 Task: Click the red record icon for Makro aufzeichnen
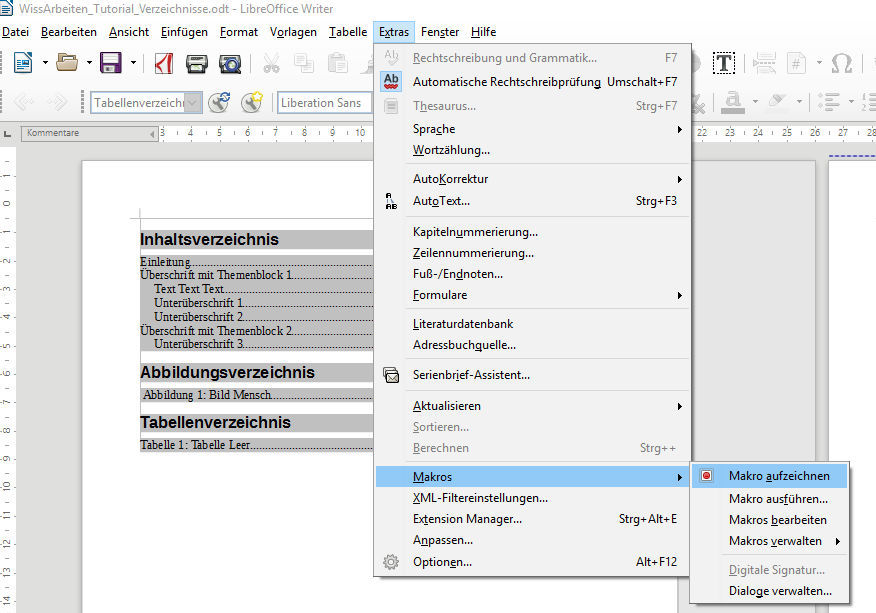tap(707, 476)
